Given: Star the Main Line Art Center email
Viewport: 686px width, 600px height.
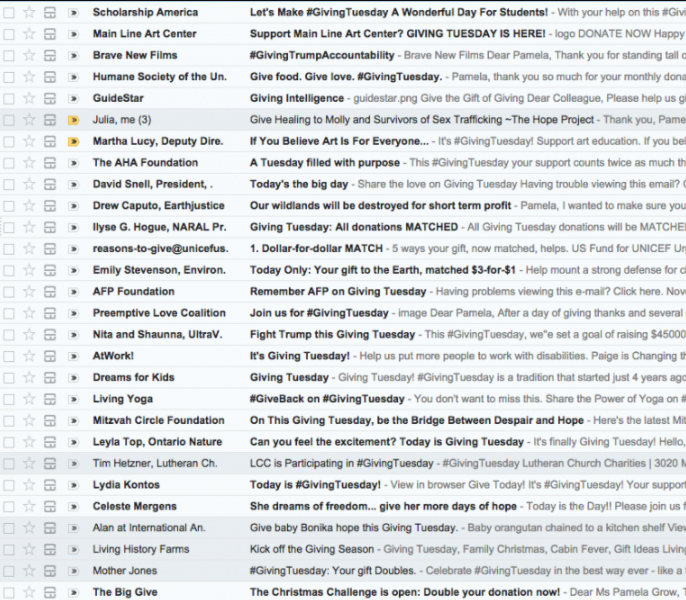Looking at the screenshot, I should [x=29, y=34].
